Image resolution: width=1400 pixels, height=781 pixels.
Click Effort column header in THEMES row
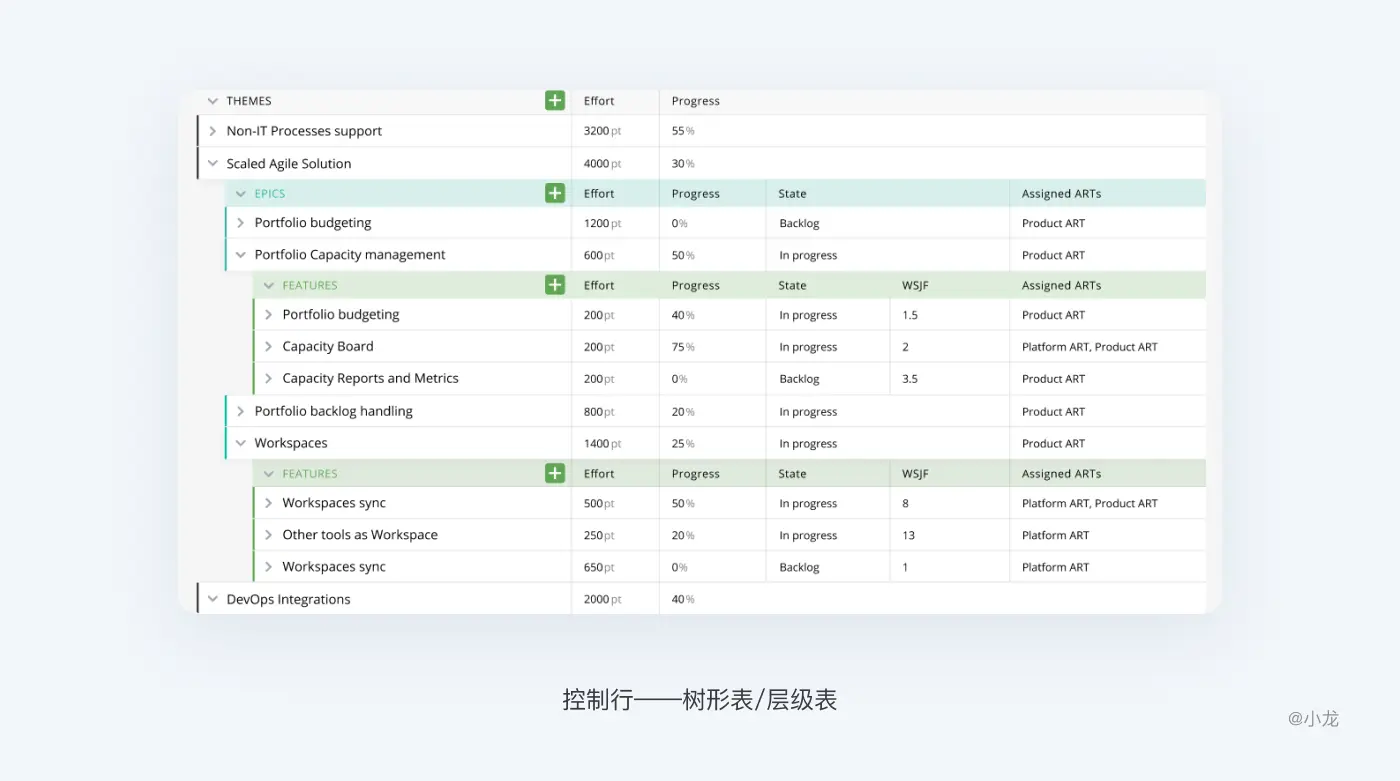point(599,101)
